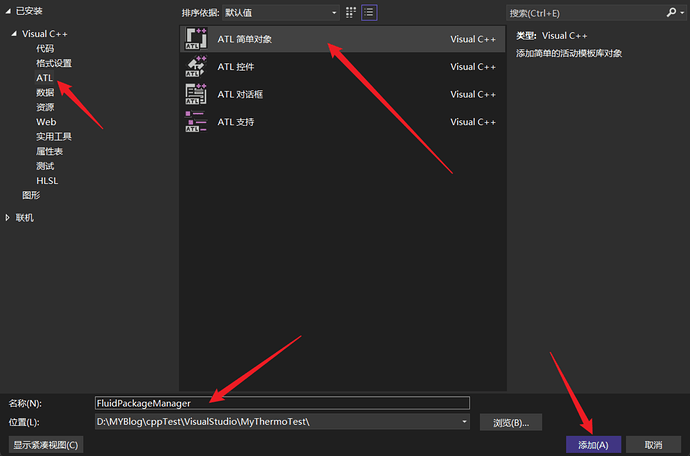
Task: Select the ATL category in tree
Action: pyautogui.click(x=44, y=77)
